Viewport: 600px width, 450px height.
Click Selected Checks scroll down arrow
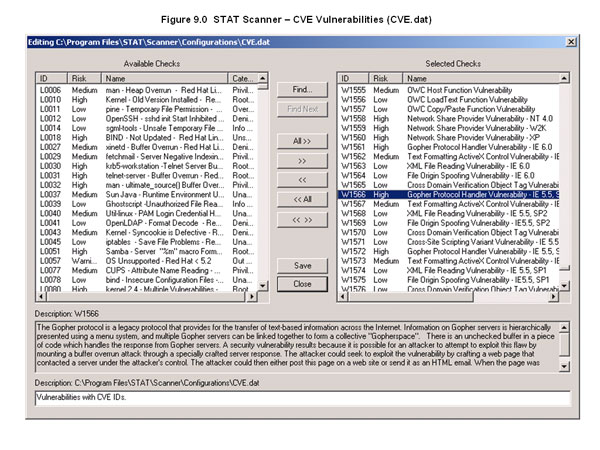tap(564, 285)
